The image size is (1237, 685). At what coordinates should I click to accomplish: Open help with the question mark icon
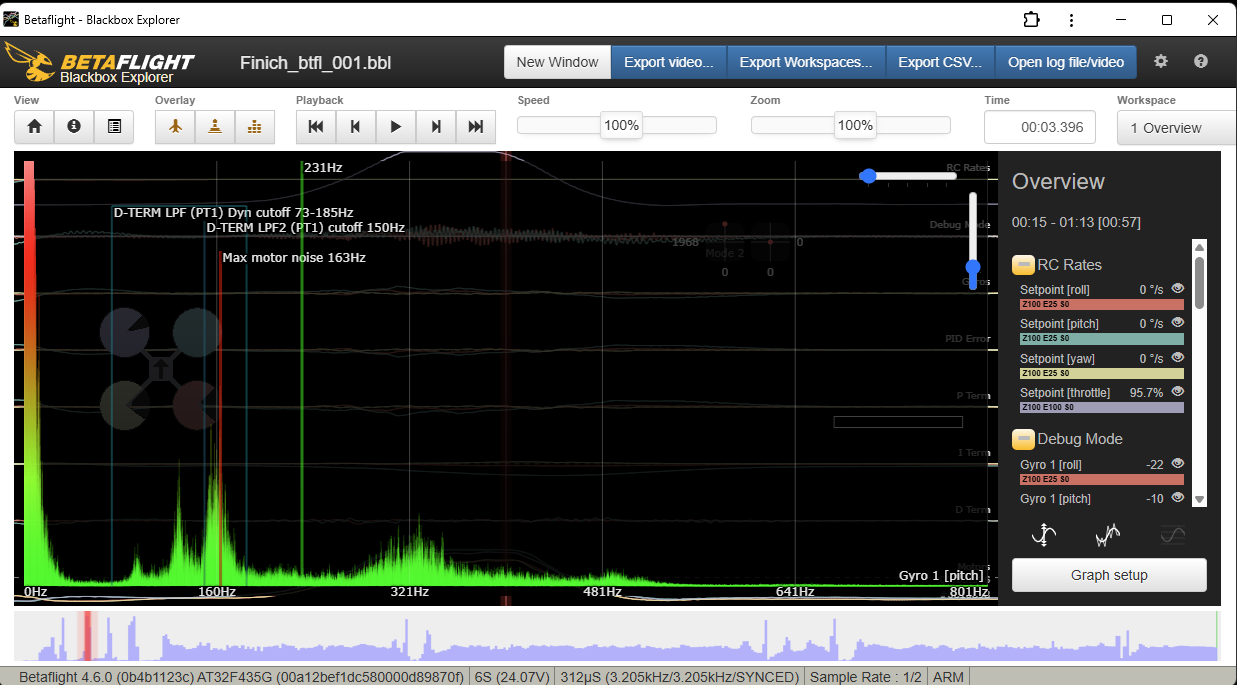(1201, 61)
